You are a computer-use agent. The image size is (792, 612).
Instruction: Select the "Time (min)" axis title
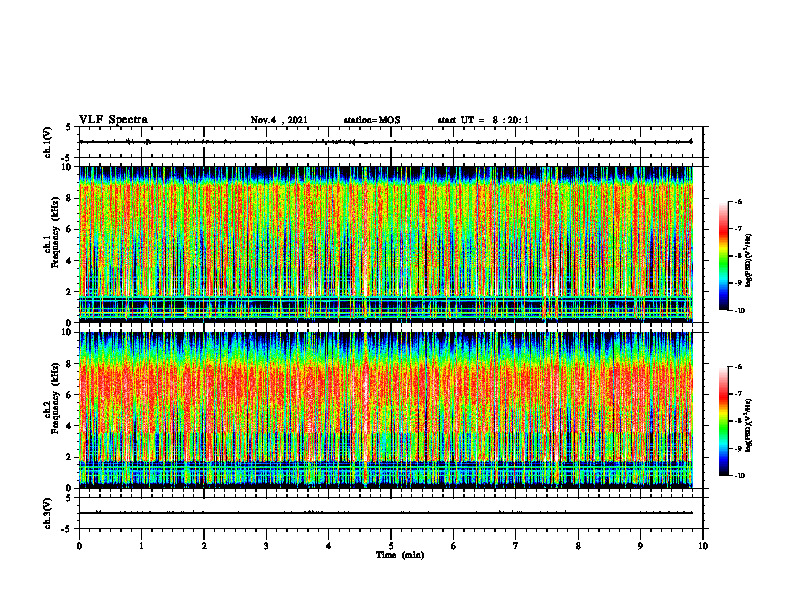pos(400,555)
